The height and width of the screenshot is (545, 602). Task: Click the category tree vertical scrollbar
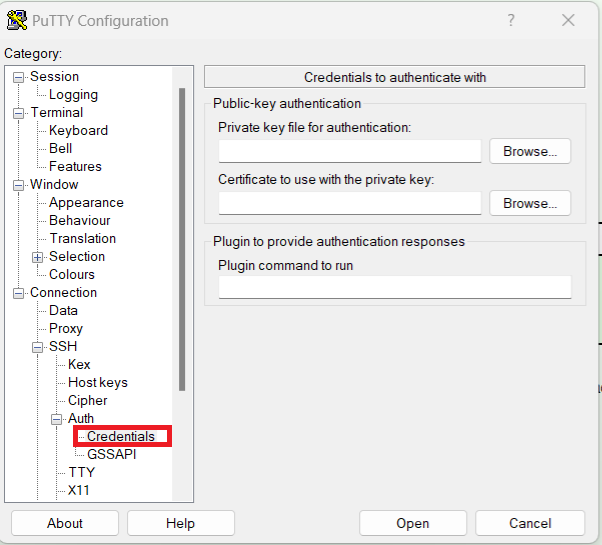point(181,240)
